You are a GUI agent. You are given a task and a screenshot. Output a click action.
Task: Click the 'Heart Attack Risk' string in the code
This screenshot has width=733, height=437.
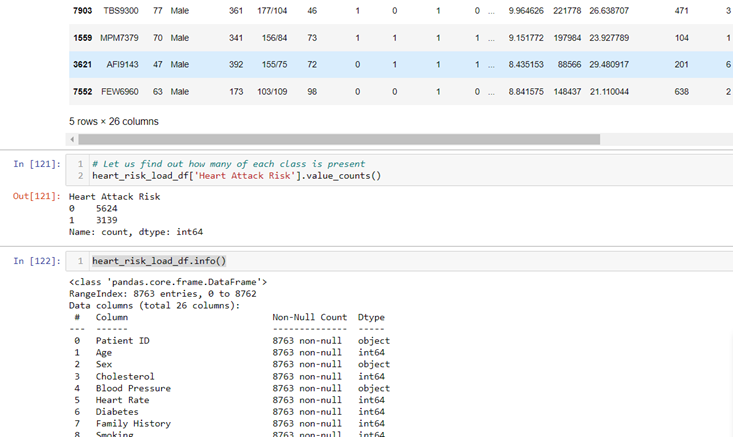tap(244, 176)
